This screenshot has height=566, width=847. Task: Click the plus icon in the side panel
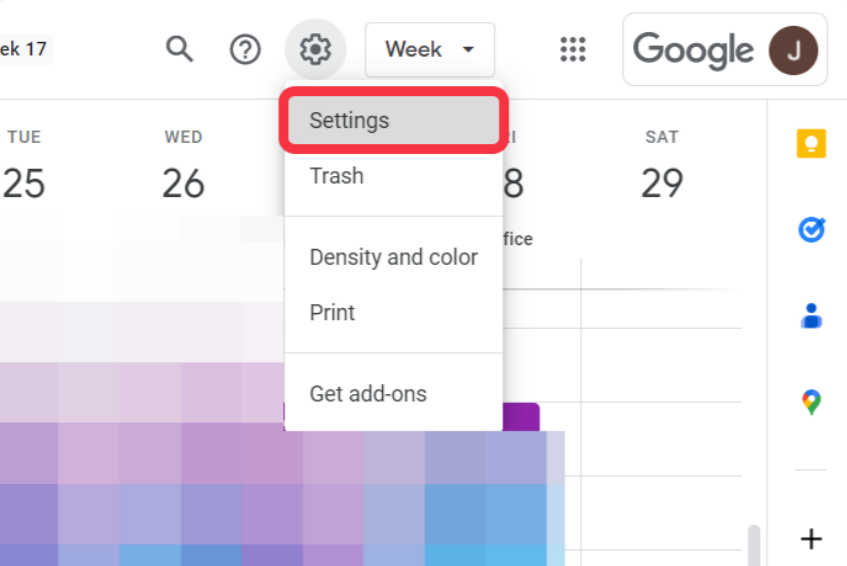(x=811, y=539)
